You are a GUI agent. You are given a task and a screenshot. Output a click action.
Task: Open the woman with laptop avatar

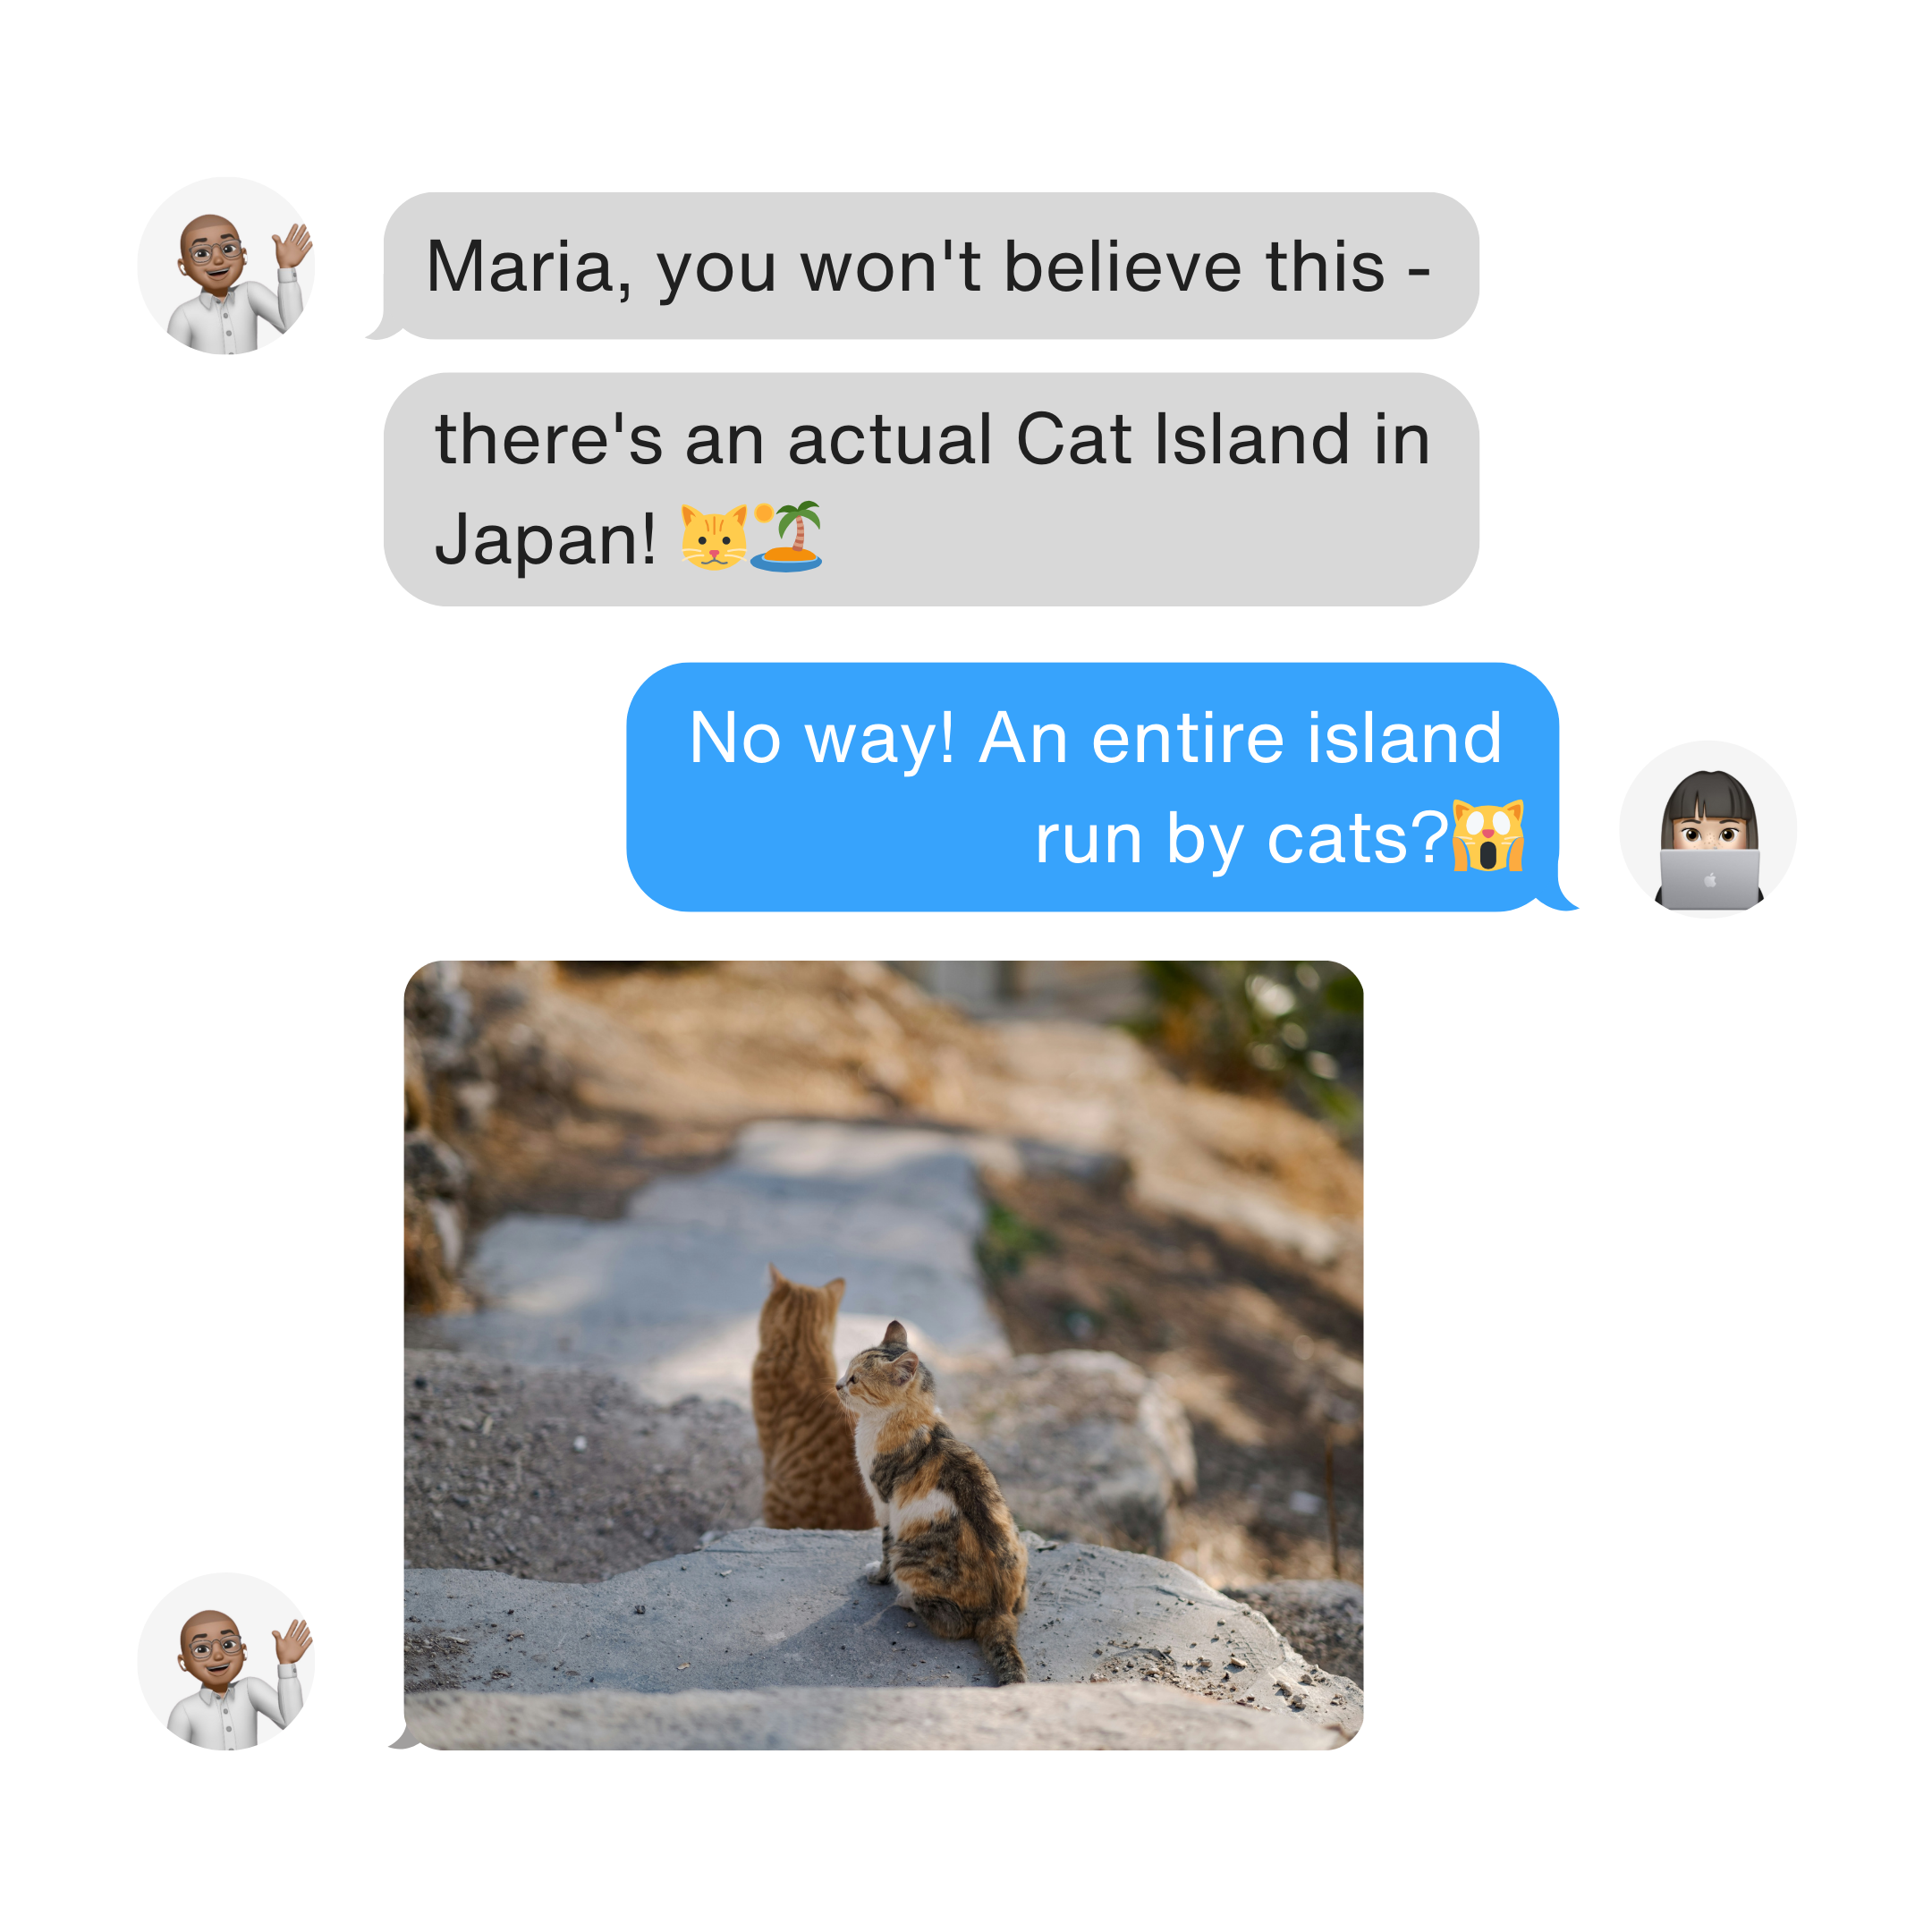(1708, 829)
